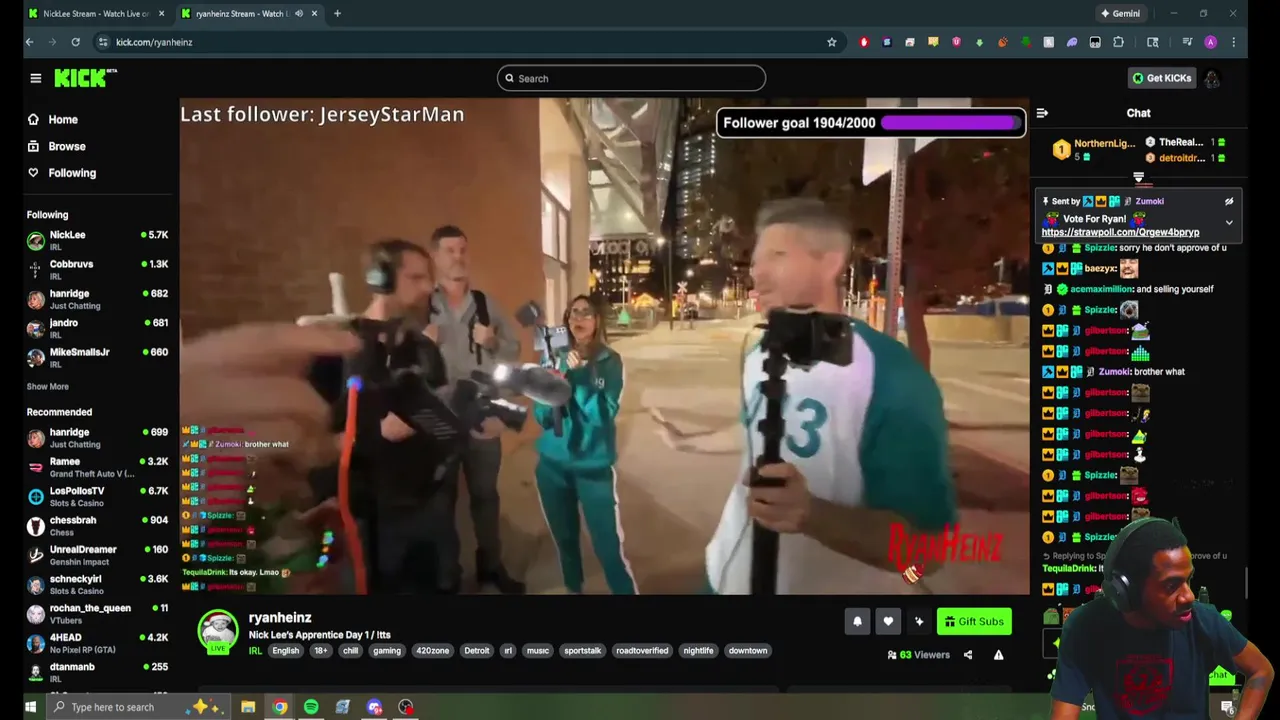The height and width of the screenshot is (720, 1280).
Task: Switch to ryanheinz Stream browser tab
Action: tap(250, 14)
